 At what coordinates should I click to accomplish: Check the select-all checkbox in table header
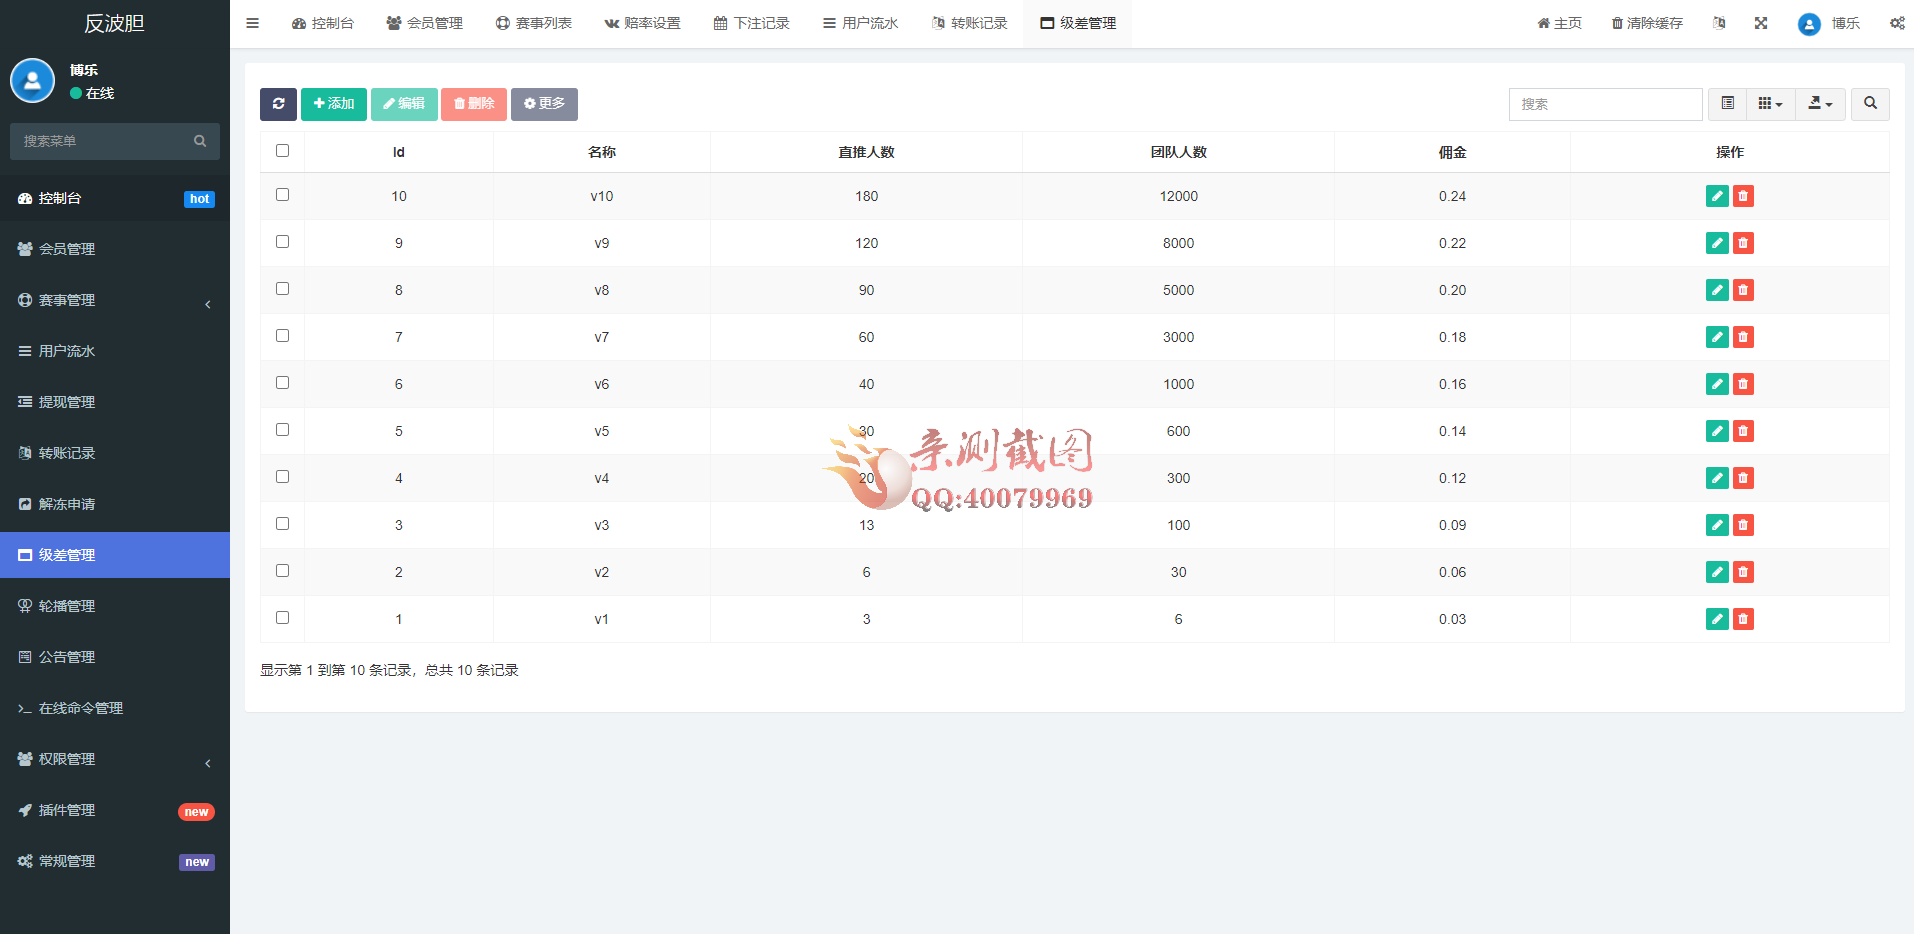click(283, 150)
